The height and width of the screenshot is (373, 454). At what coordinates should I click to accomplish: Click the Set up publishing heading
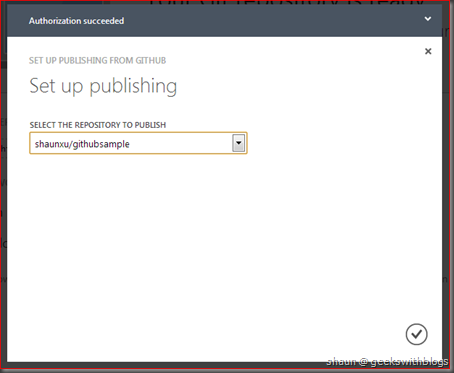tap(103, 86)
